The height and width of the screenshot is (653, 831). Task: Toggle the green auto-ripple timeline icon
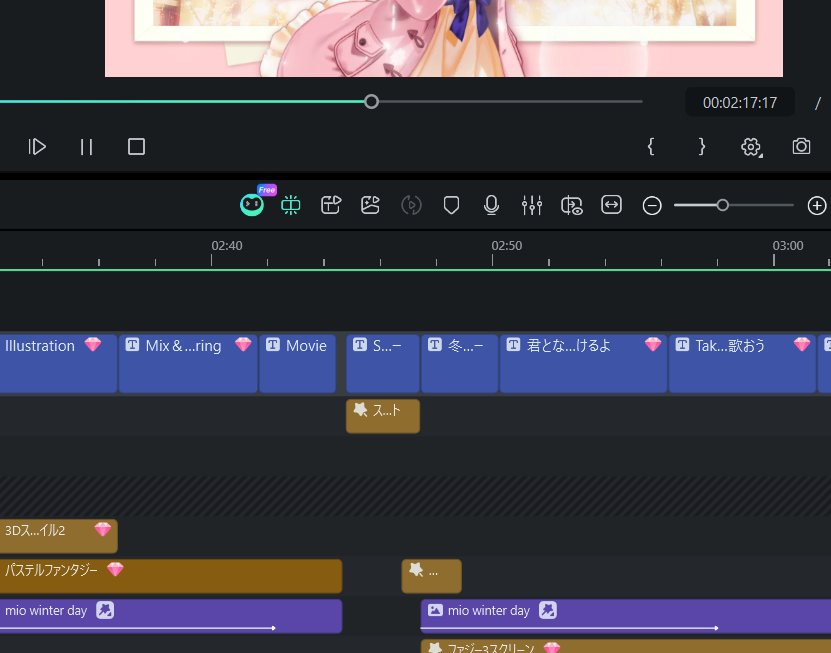[x=291, y=205]
